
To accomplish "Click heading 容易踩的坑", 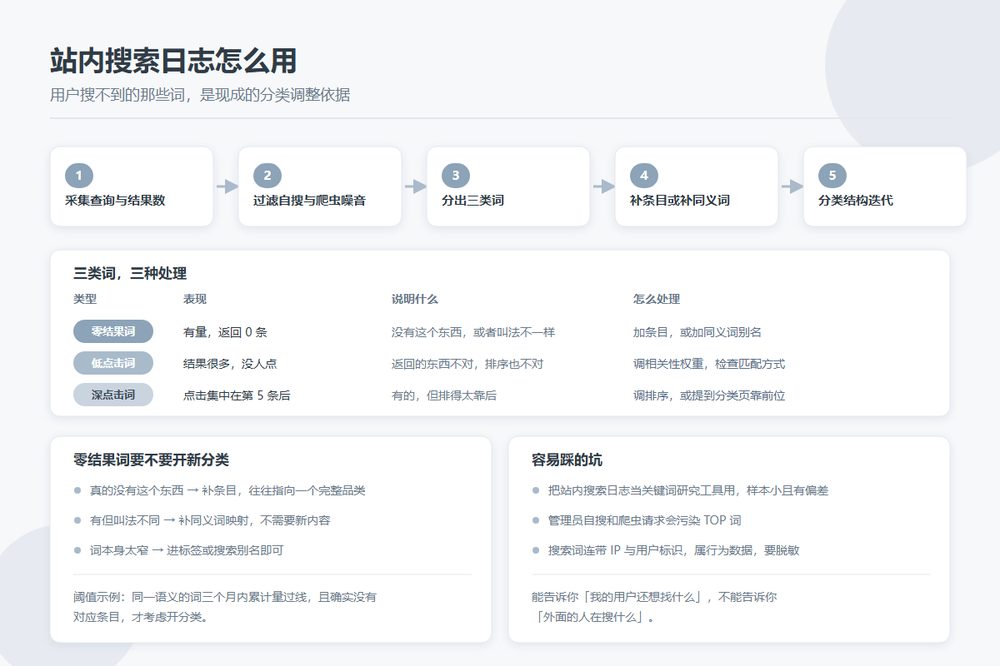I will (x=567, y=460).
